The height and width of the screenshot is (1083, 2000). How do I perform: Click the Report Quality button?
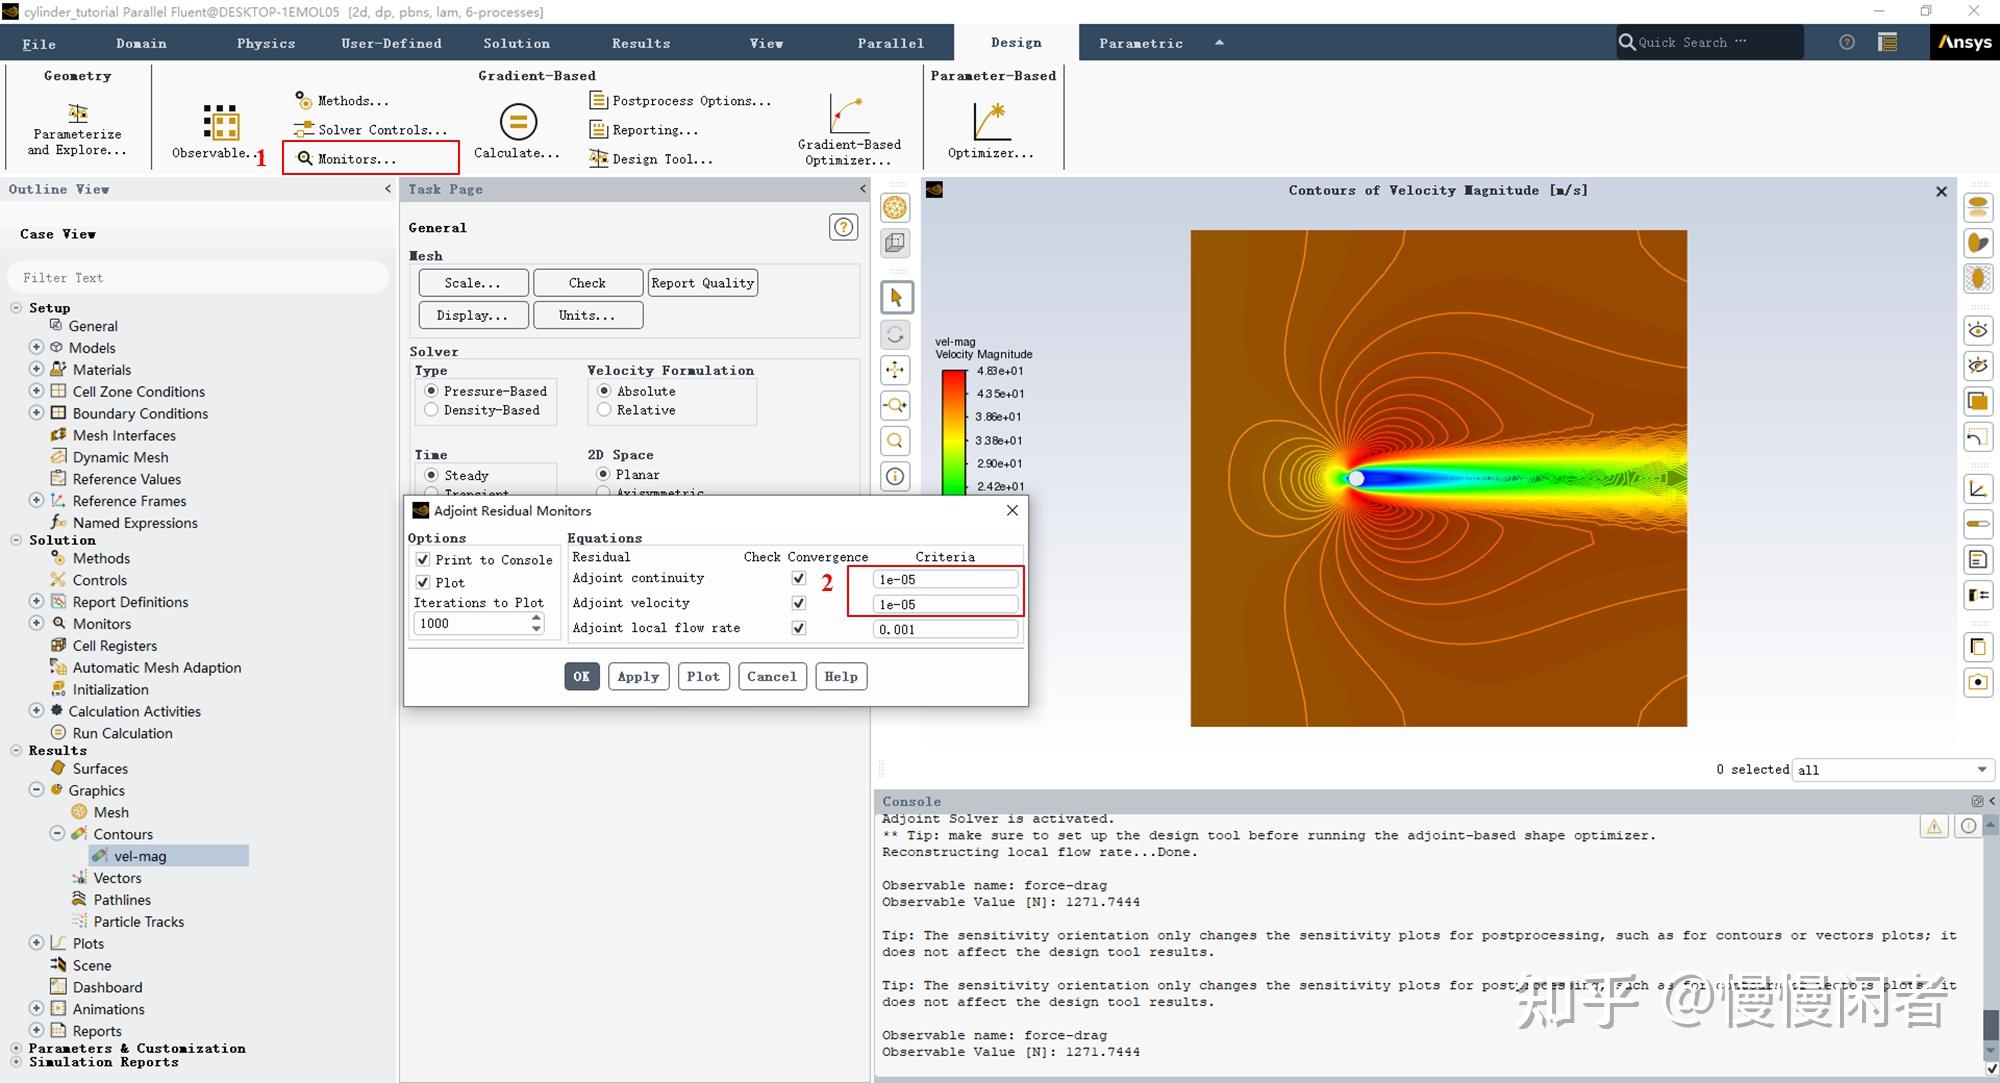tap(702, 283)
